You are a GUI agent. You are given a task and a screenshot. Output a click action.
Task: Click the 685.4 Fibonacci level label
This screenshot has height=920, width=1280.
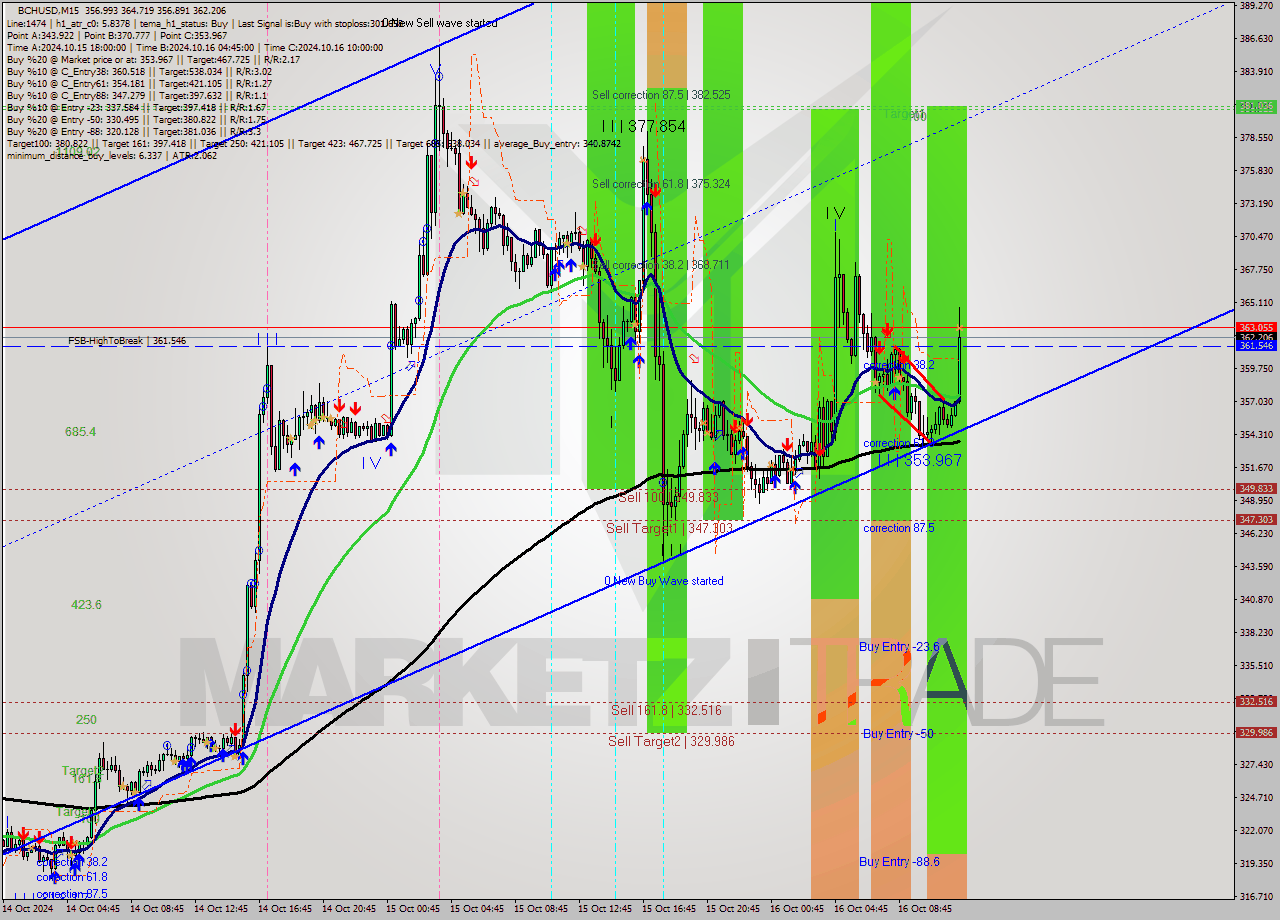[80, 432]
